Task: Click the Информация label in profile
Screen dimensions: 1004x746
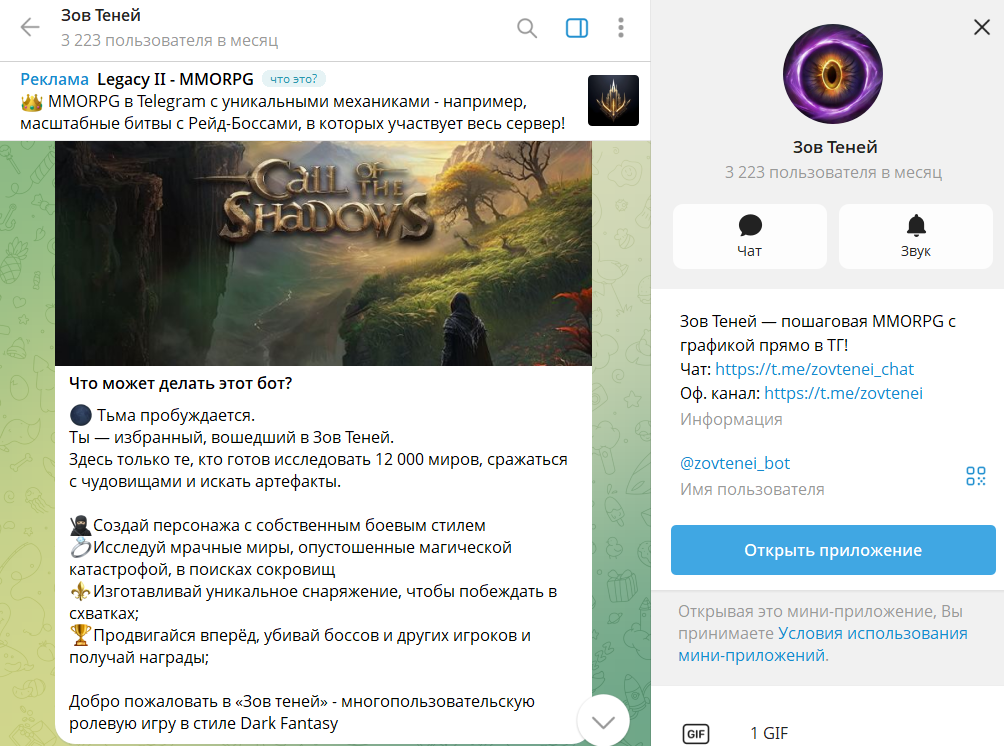Action: click(x=731, y=419)
